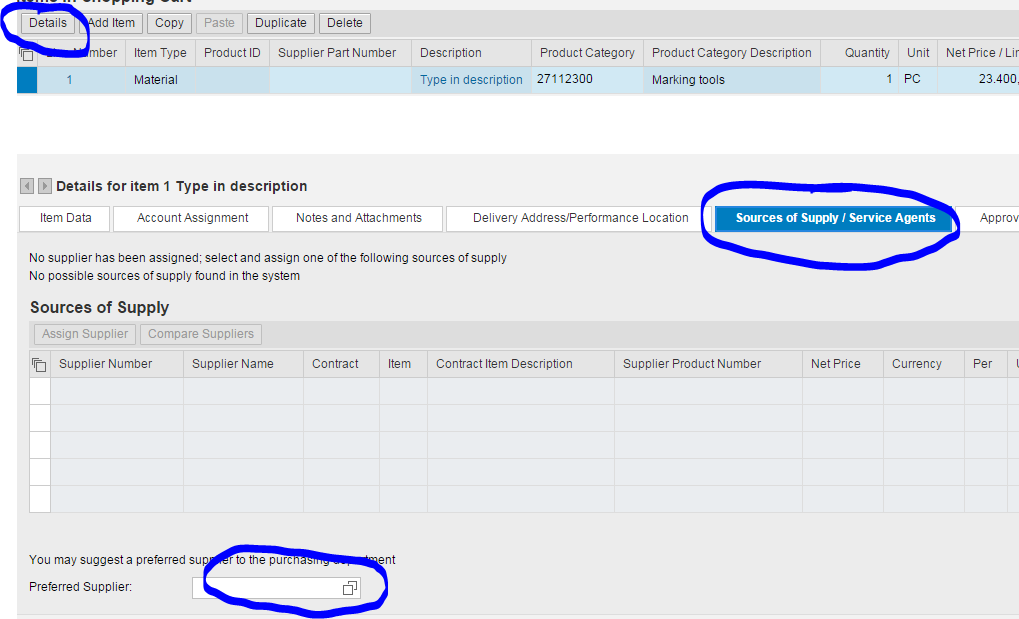Select row marker for Material item 1
This screenshot has height=619, width=1019.
[x=27, y=80]
